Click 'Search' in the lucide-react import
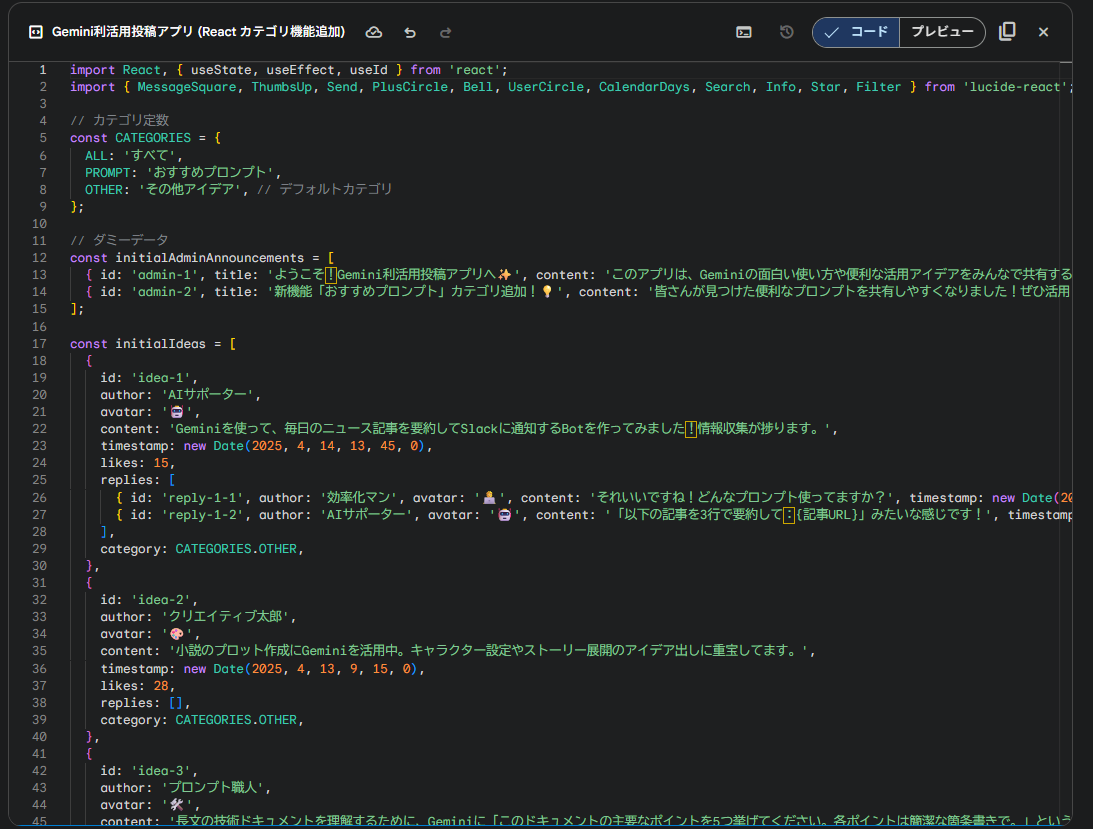Screen dimensions: 1093x829 pos(728,87)
